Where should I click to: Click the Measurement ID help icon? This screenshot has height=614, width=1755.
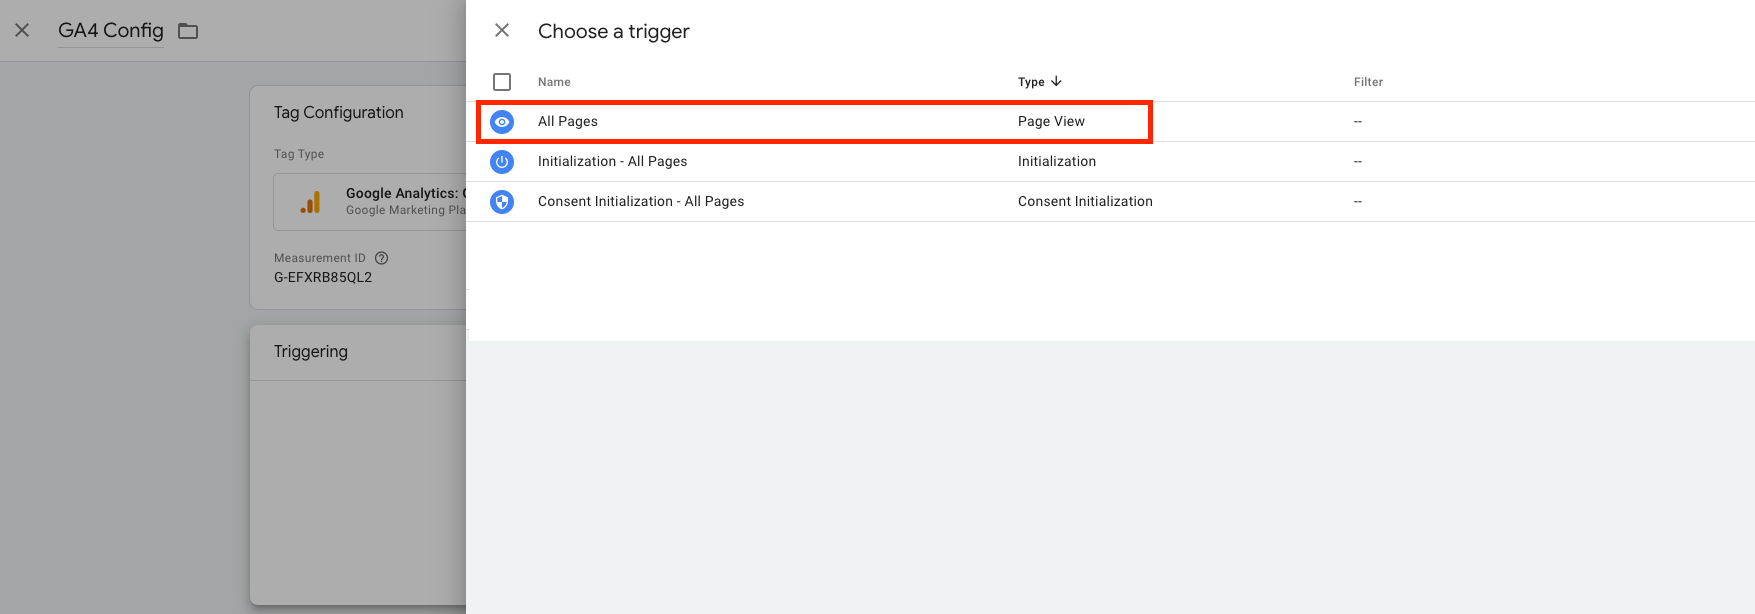[x=381, y=258]
